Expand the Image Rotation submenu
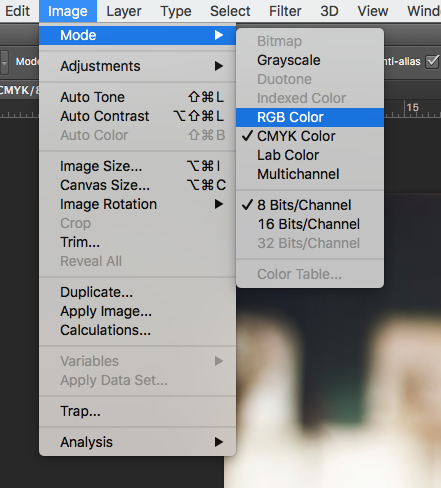Viewport: 441px width, 488px height. point(137,204)
